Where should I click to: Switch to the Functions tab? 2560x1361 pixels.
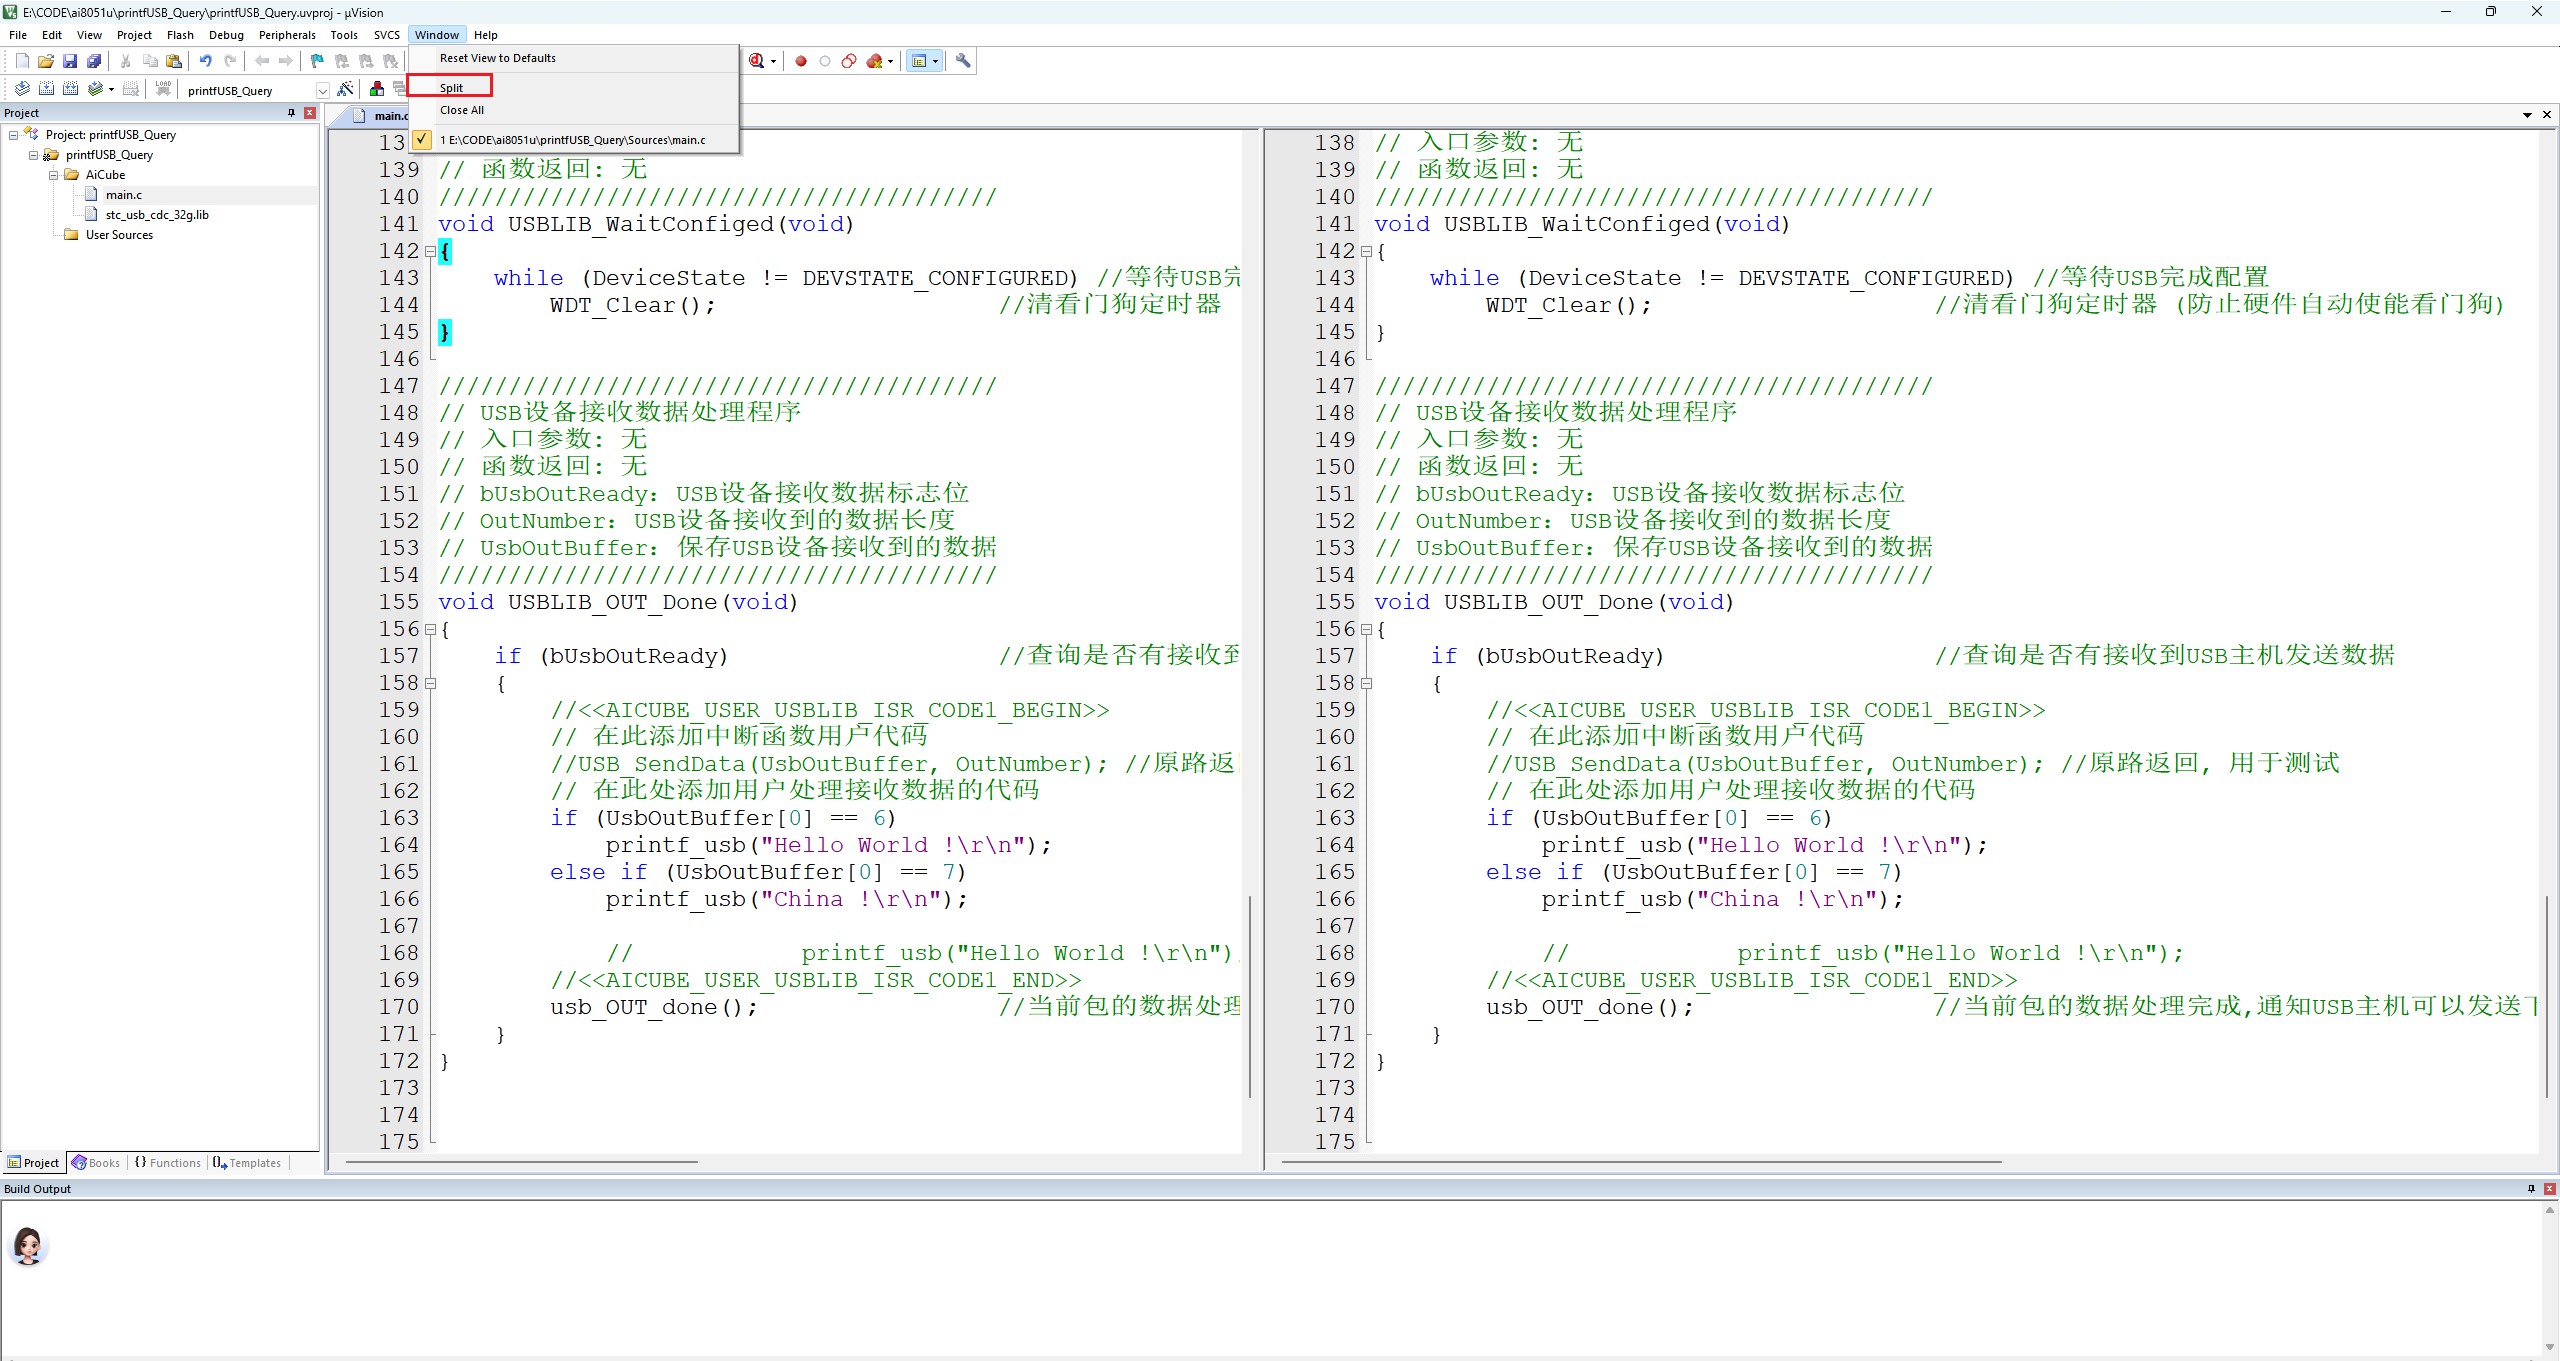pyautogui.click(x=168, y=1163)
